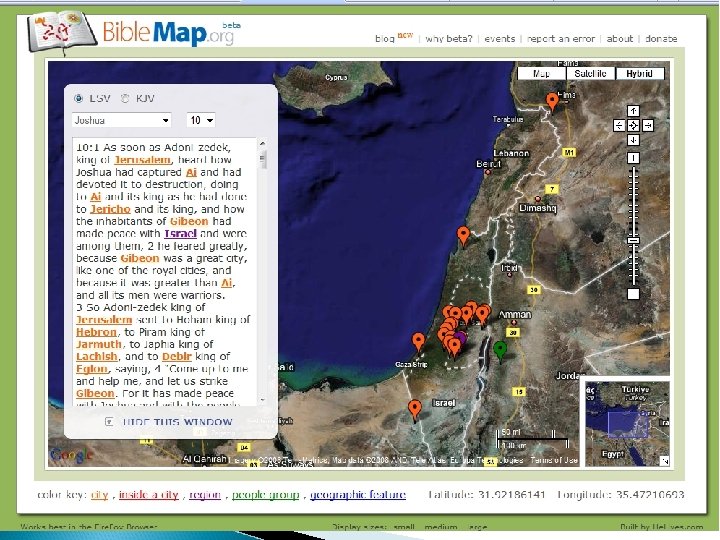720x540 pixels.
Task: Click the overview mini-map thumbnail
Action: (x=627, y=424)
